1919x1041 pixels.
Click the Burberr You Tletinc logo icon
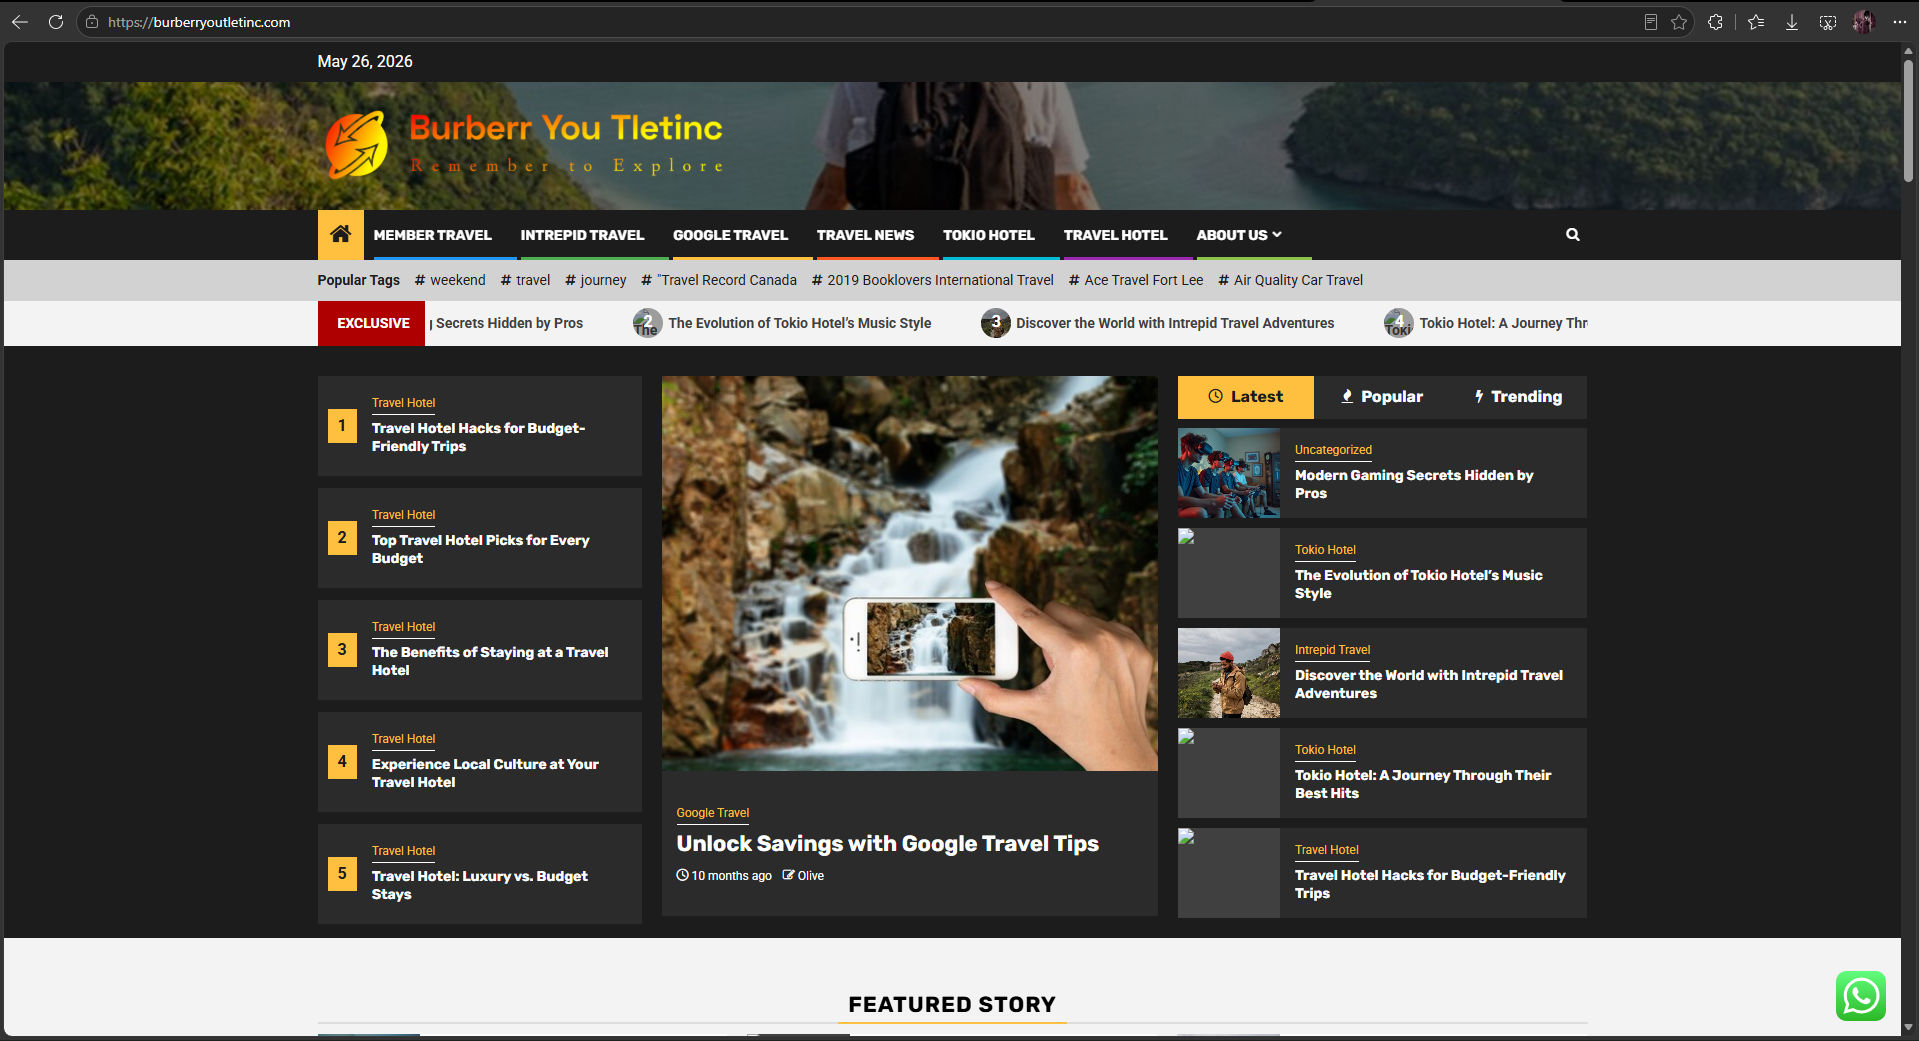[356, 145]
